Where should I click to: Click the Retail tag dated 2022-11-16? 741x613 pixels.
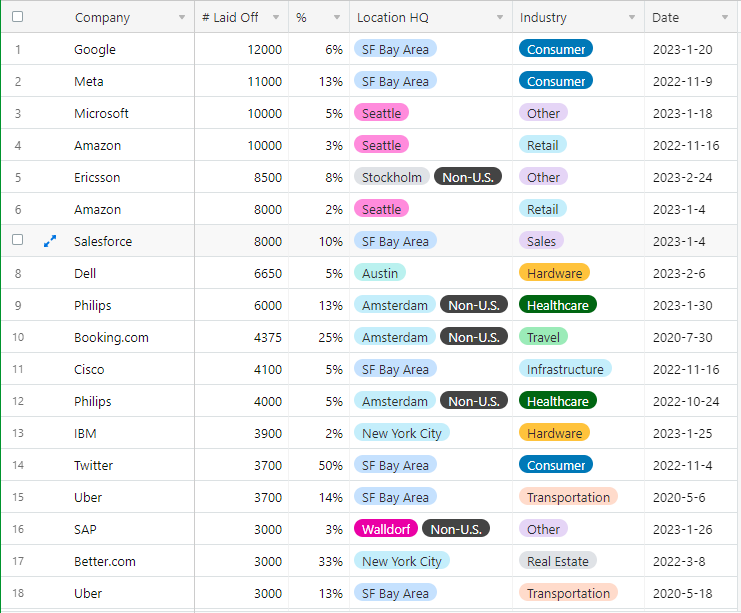point(543,145)
